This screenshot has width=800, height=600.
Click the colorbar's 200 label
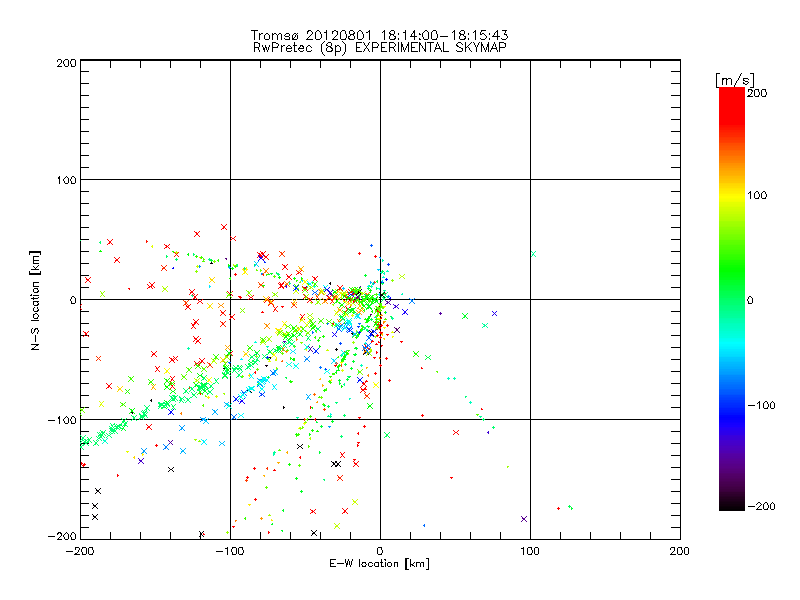coord(757,93)
